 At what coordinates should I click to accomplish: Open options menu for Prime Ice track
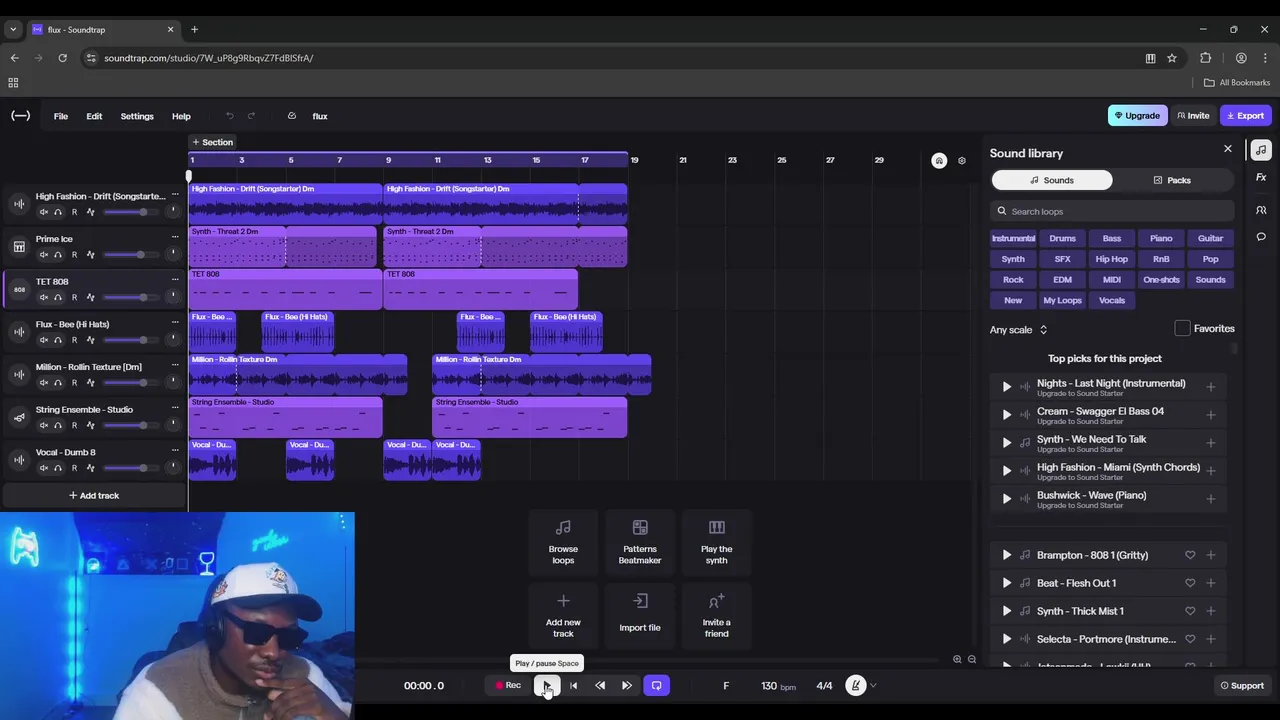point(175,238)
